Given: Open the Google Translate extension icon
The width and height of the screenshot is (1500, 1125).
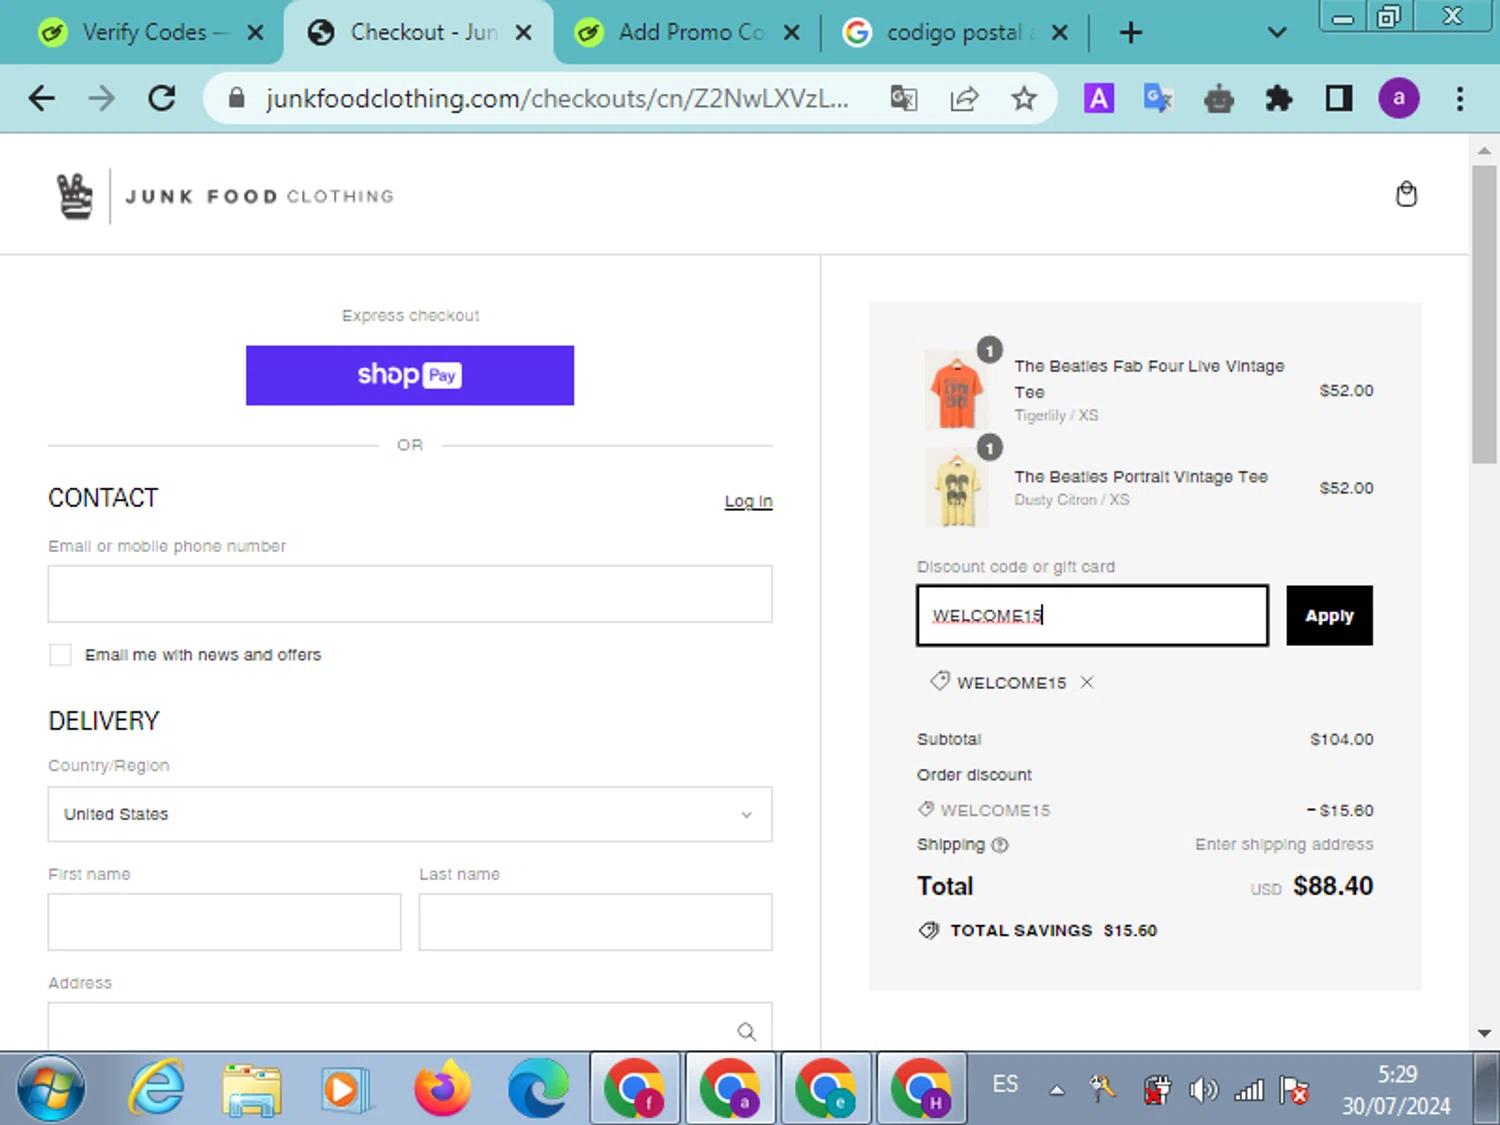Looking at the screenshot, I should coord(1158,98).
